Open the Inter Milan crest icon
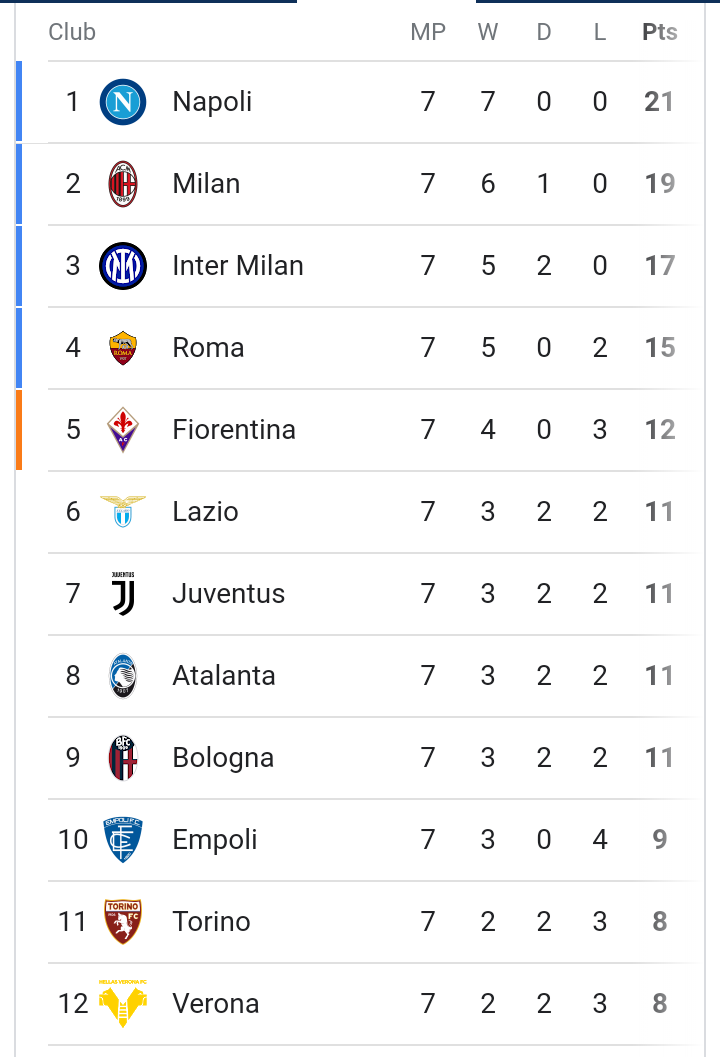720x1057 pixels. [123, 266]
